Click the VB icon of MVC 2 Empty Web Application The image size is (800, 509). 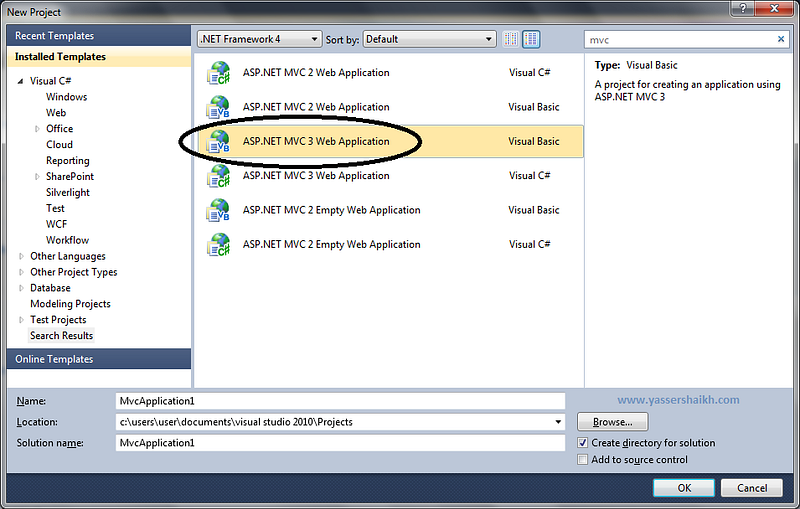[x=218, y=210]
